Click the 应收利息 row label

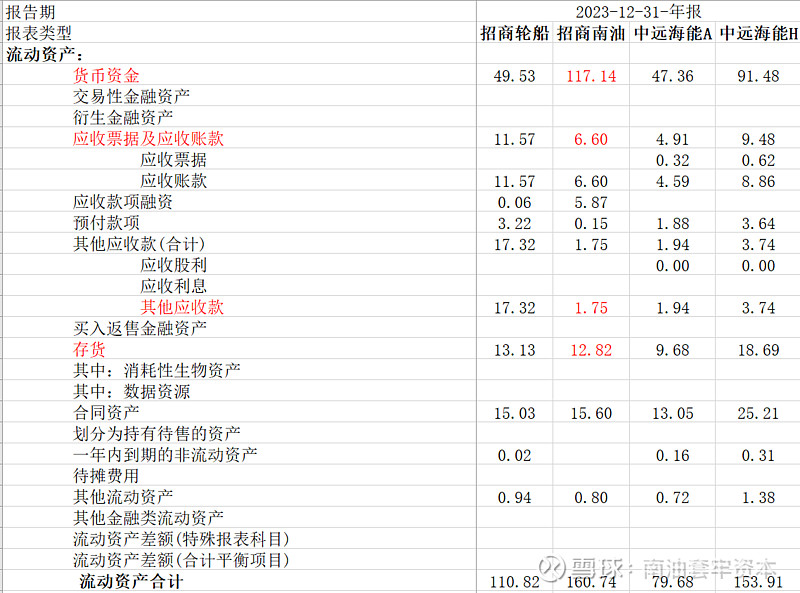tap(173, 286)
